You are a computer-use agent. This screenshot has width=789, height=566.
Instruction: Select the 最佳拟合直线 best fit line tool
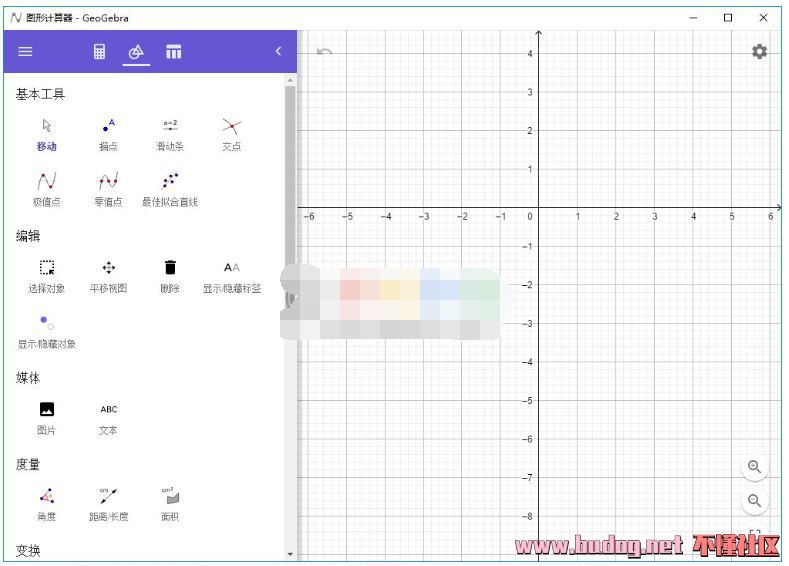coord(170,189)
